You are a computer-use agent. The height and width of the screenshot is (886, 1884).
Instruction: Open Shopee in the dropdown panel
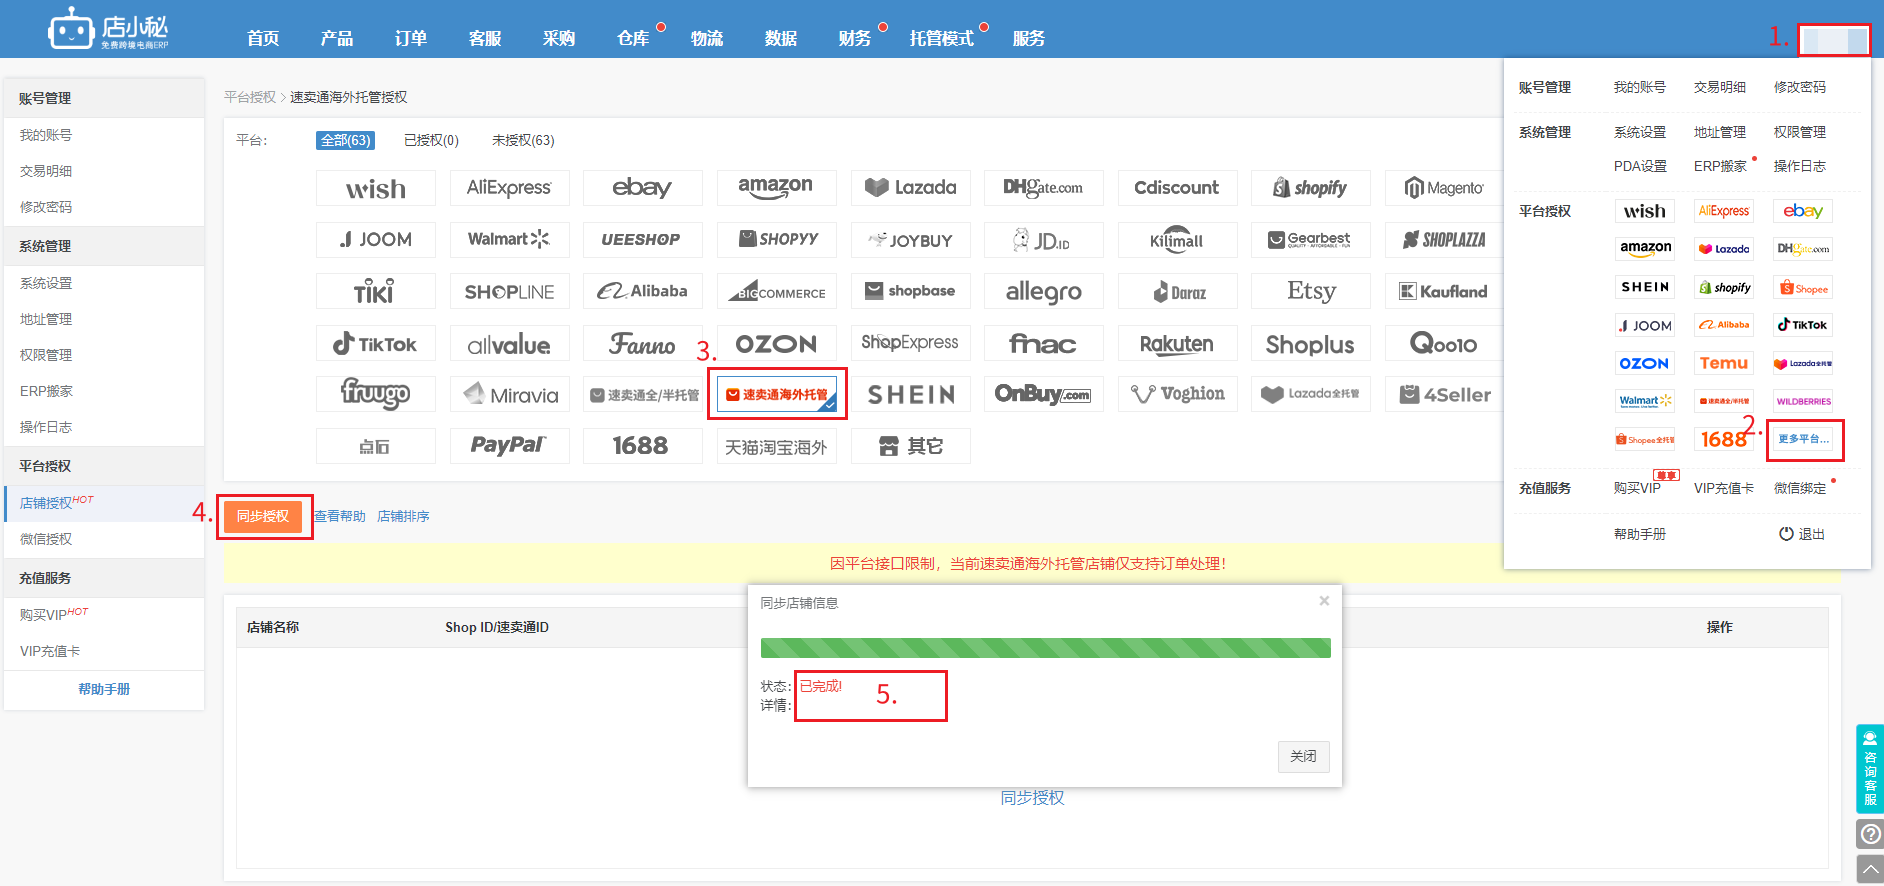click(x=1803, y=288)
